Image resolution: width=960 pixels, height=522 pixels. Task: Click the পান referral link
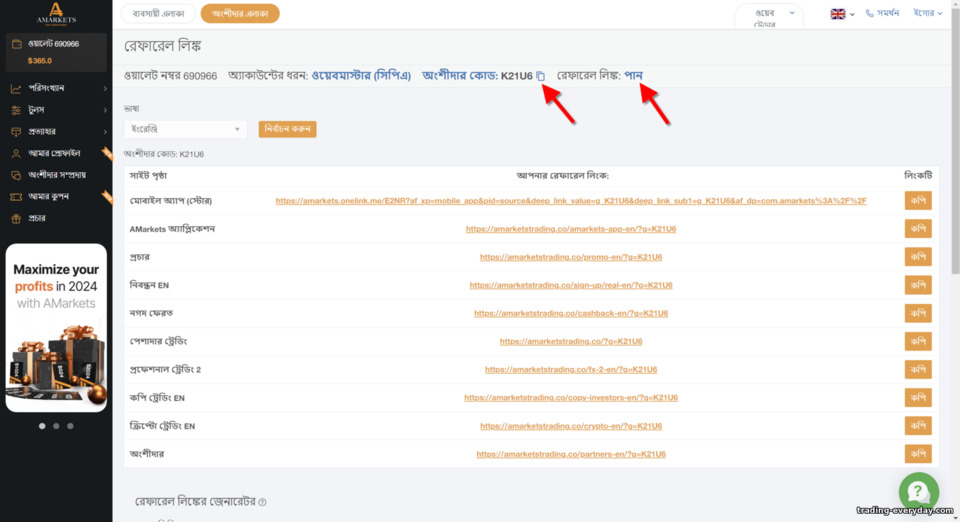pos(633,75)
